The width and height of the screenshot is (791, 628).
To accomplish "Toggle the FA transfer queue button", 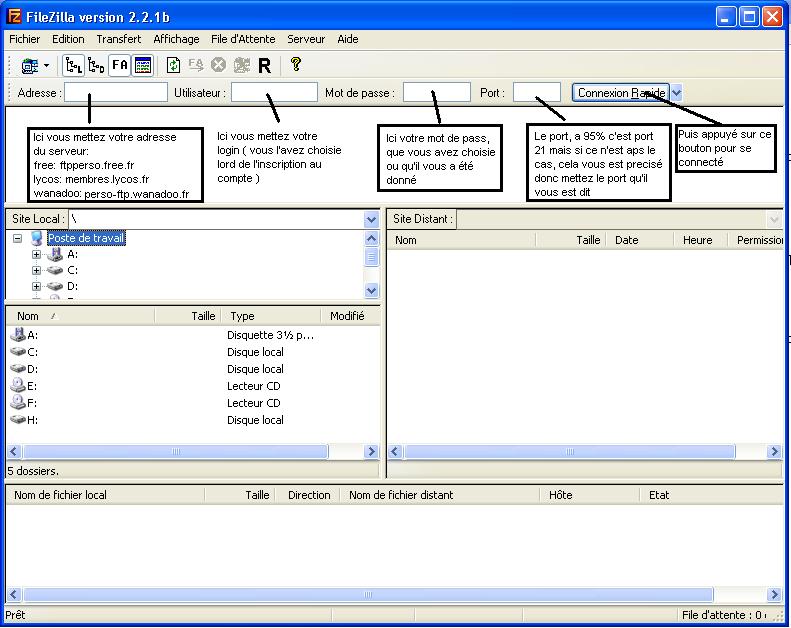I will click(120, 66).
